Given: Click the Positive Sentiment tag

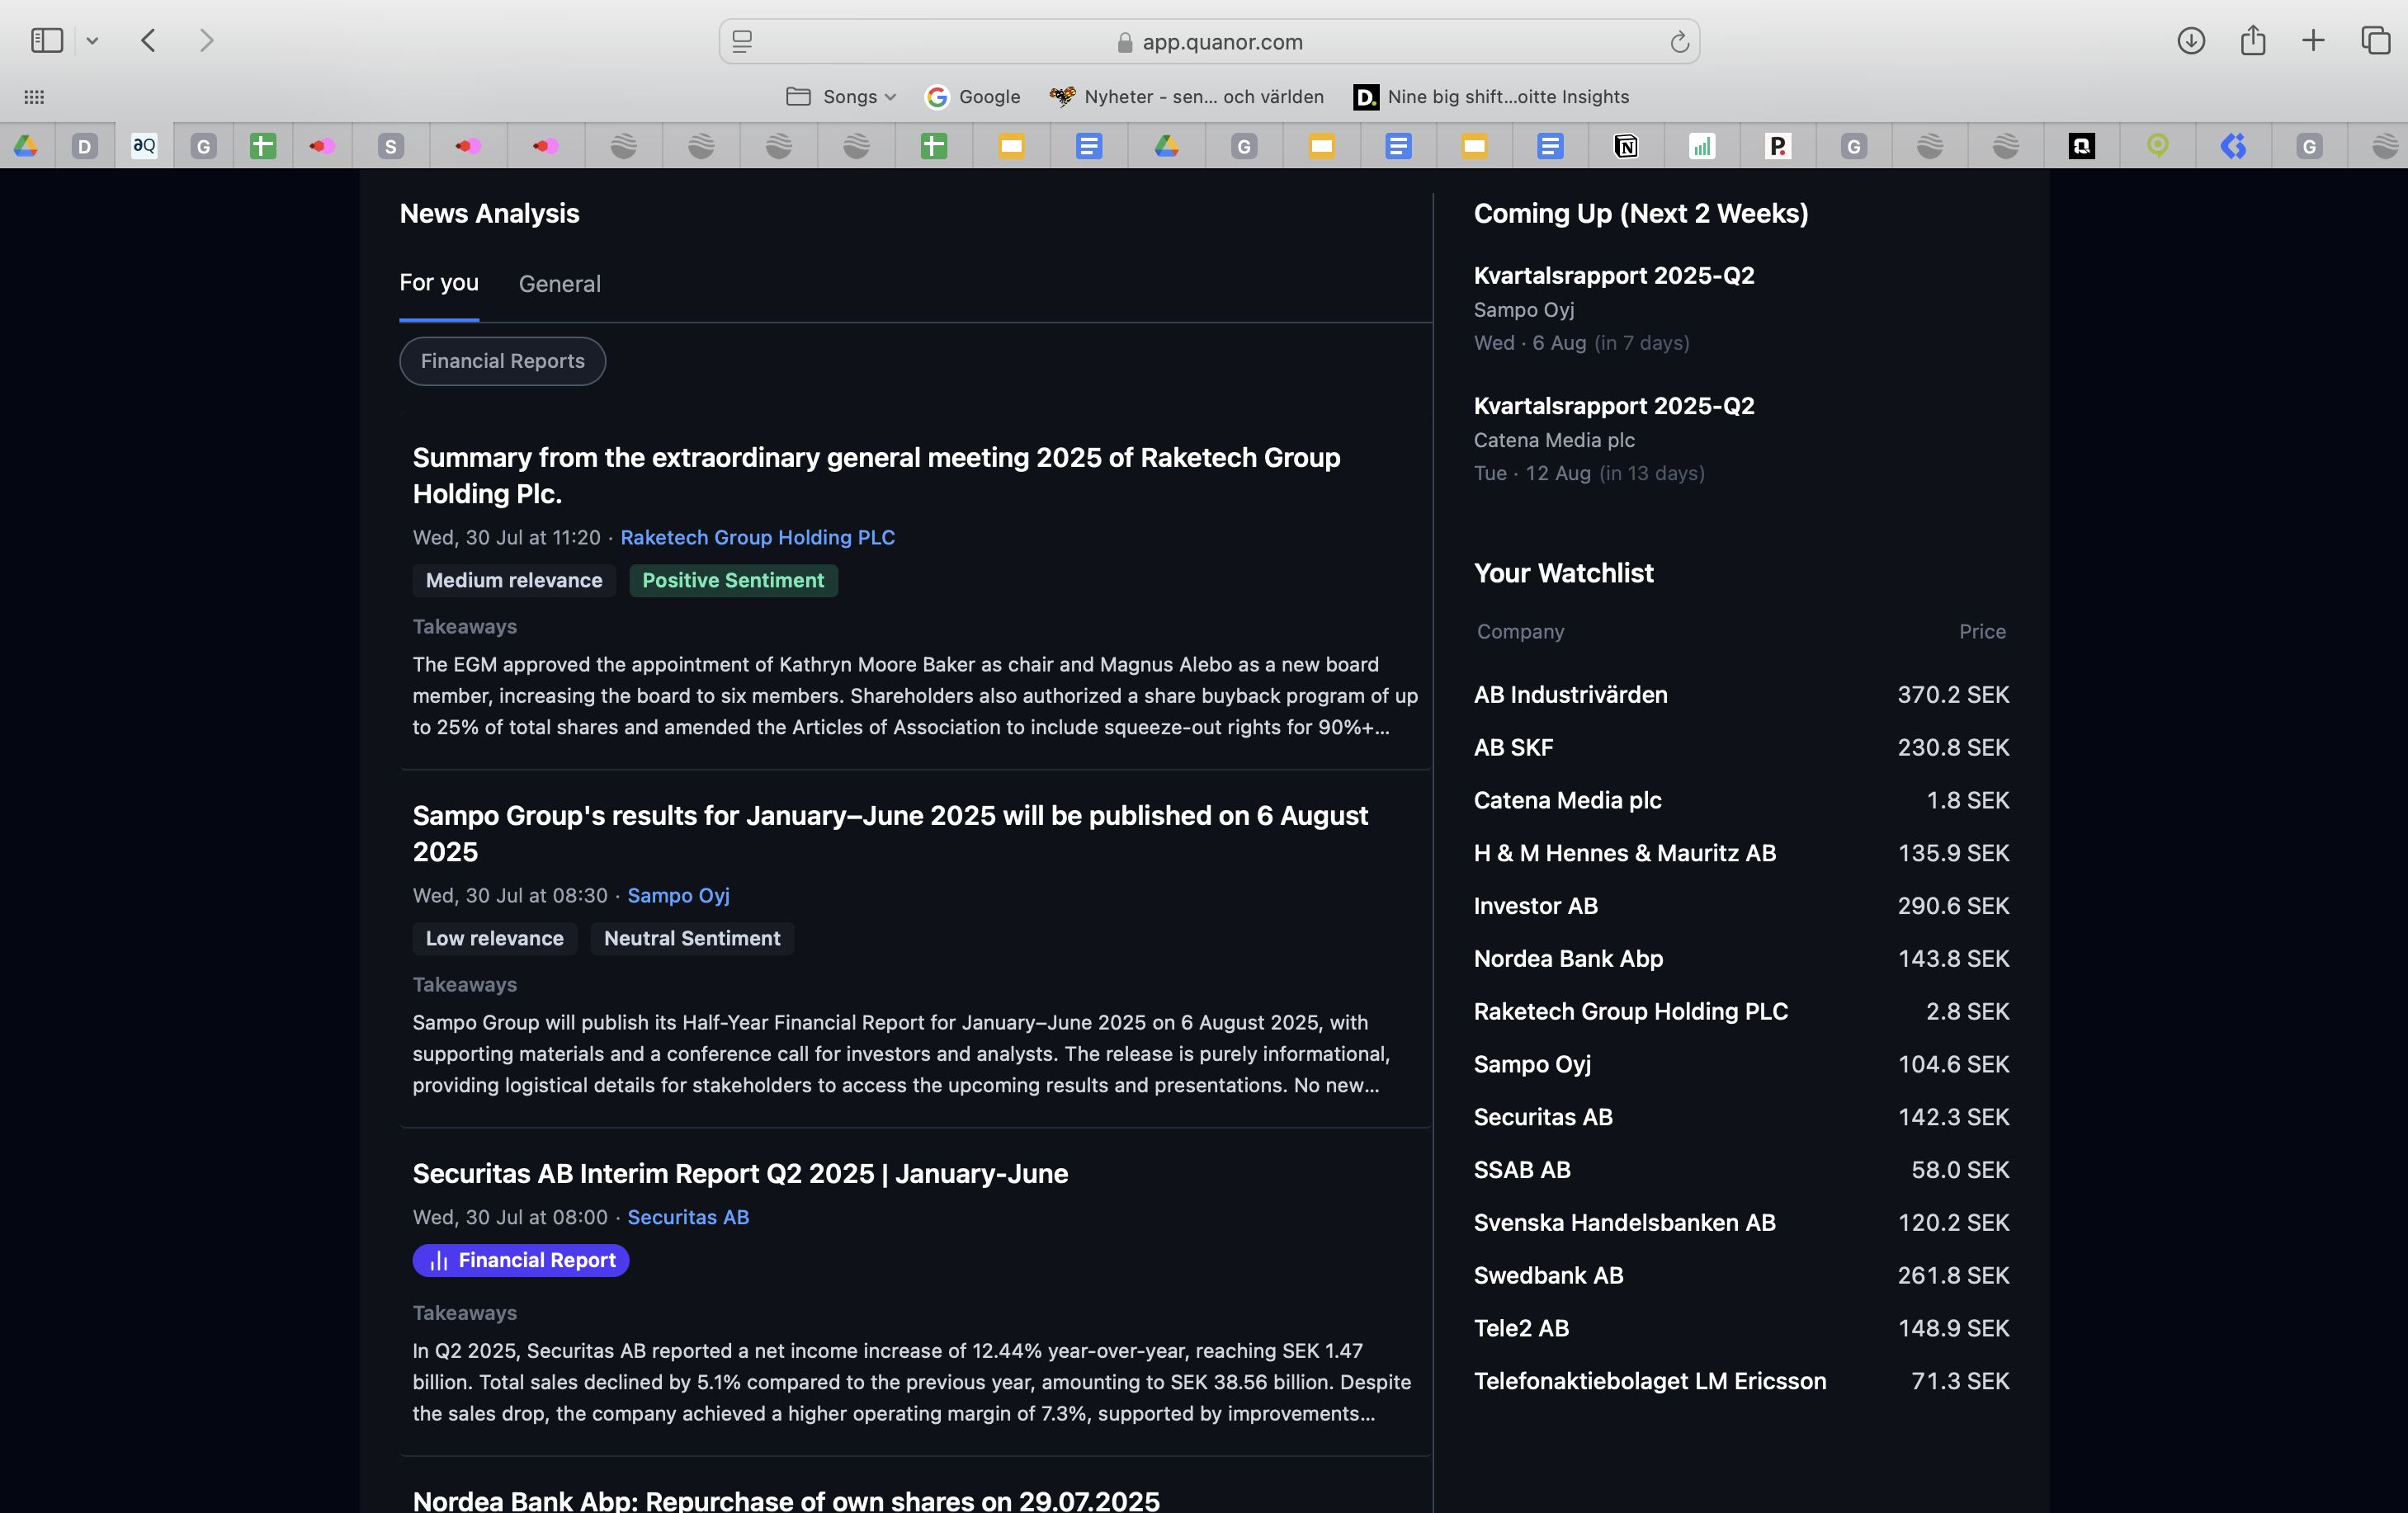Looking at the screenshot, I should pyautogui.click(x=733, y=580).
